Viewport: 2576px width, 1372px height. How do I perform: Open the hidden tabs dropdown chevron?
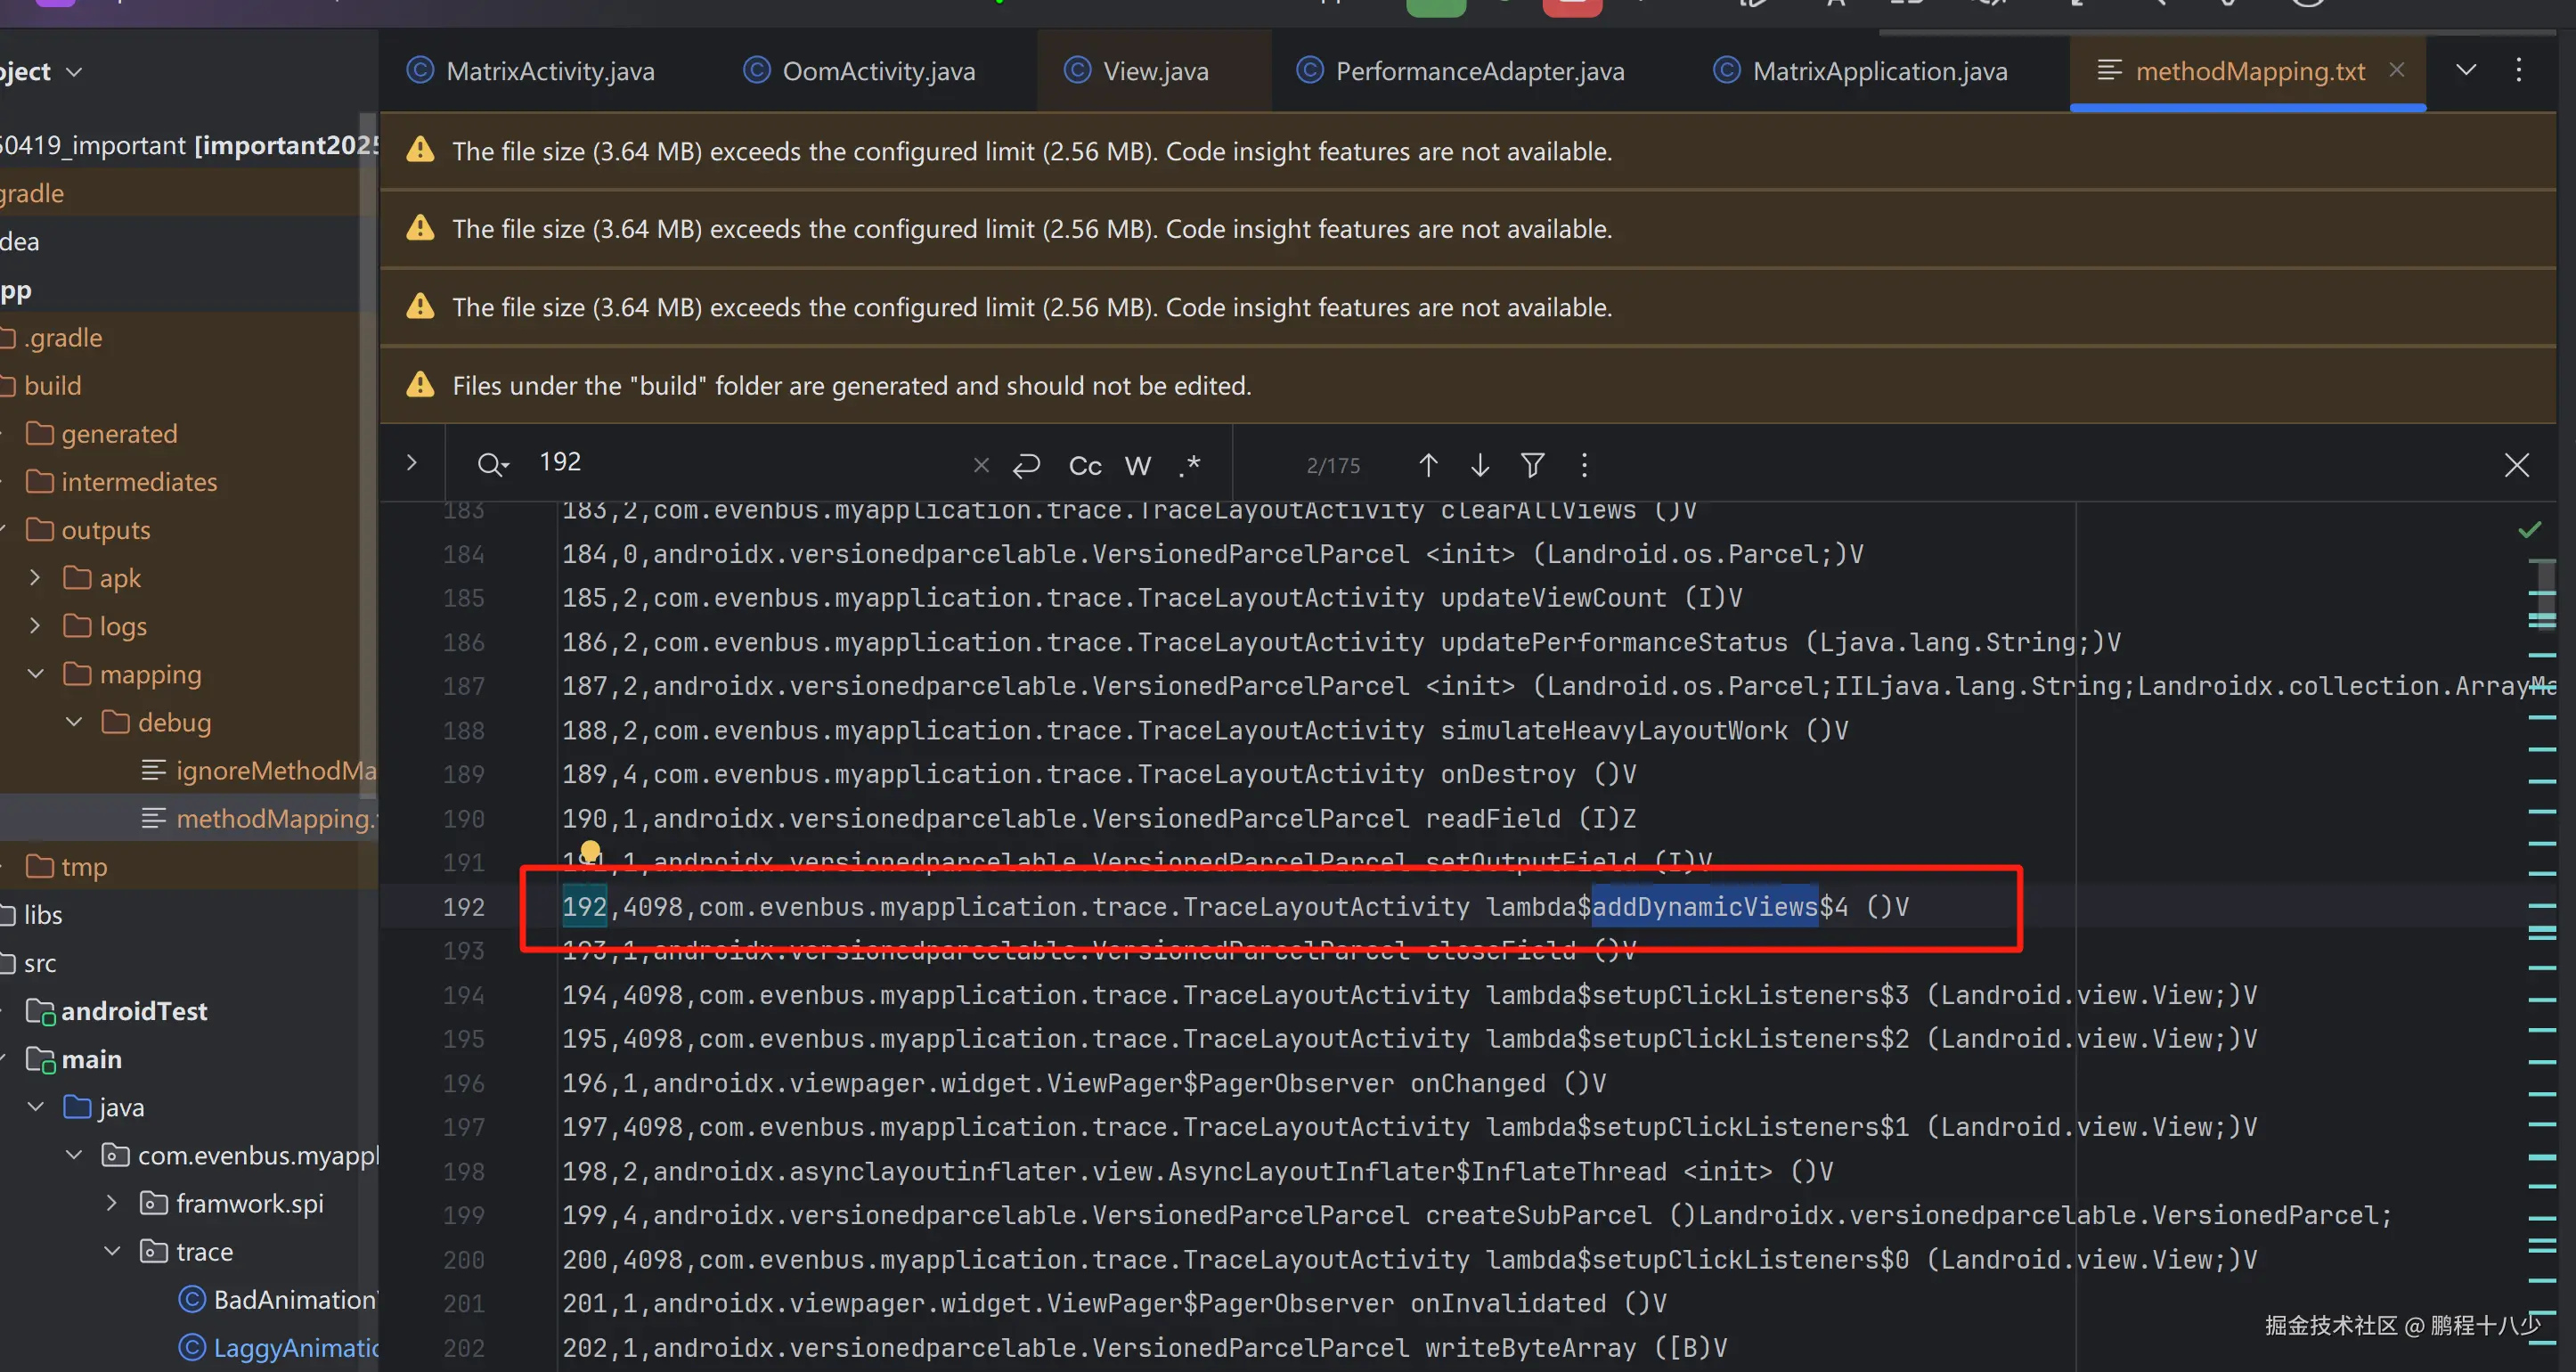point(2466,70)
